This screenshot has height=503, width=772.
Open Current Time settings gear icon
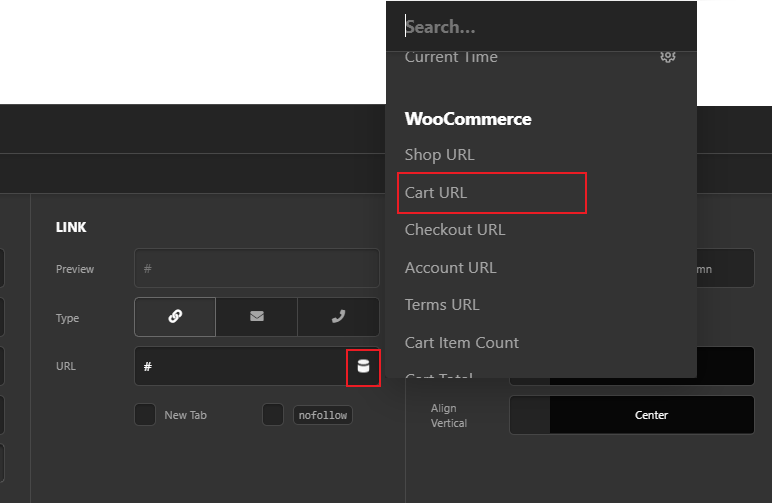click(x=668, y=57)
